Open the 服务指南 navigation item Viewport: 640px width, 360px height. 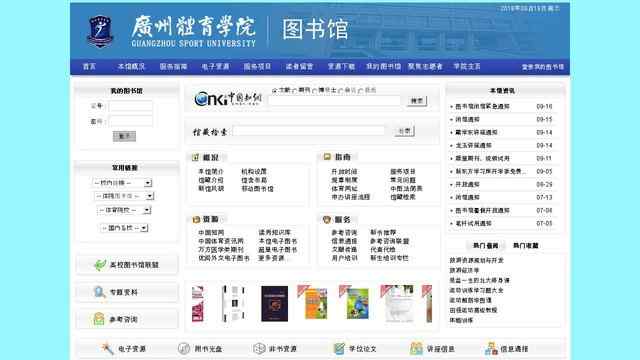tap(173, 67)
